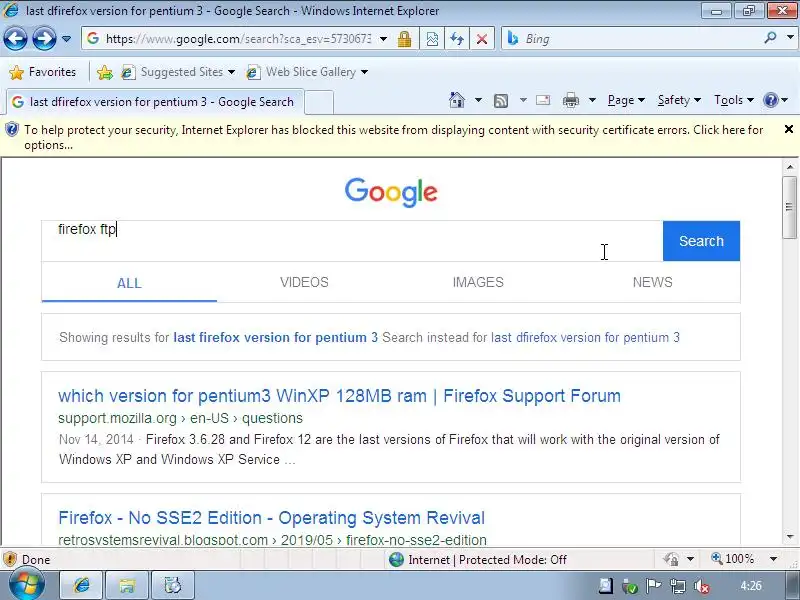Toggle Compatibility View icon
The width and height of the screenshot is (800, 600).
[432, 39]
